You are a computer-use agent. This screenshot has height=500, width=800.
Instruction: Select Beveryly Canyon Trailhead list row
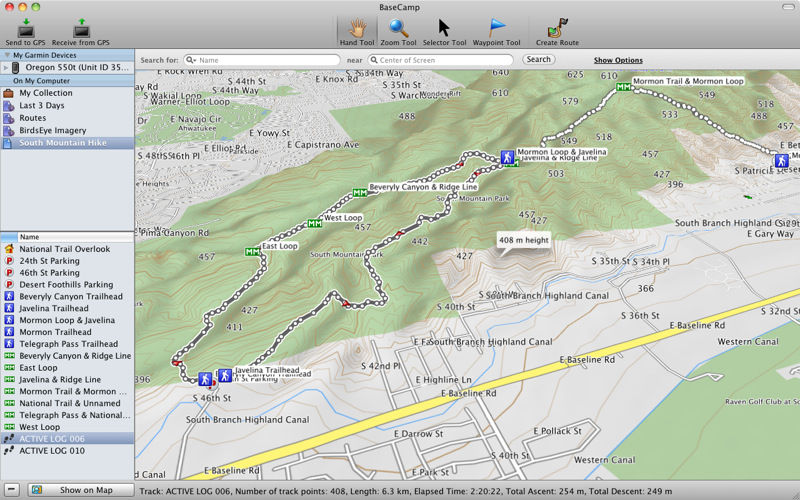[67, 296]
